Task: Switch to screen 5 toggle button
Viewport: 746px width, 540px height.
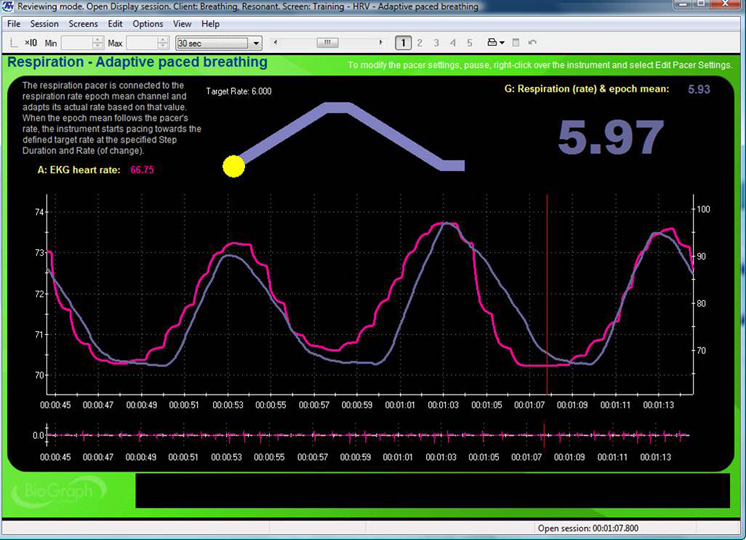Action: [x=469, y=43]
